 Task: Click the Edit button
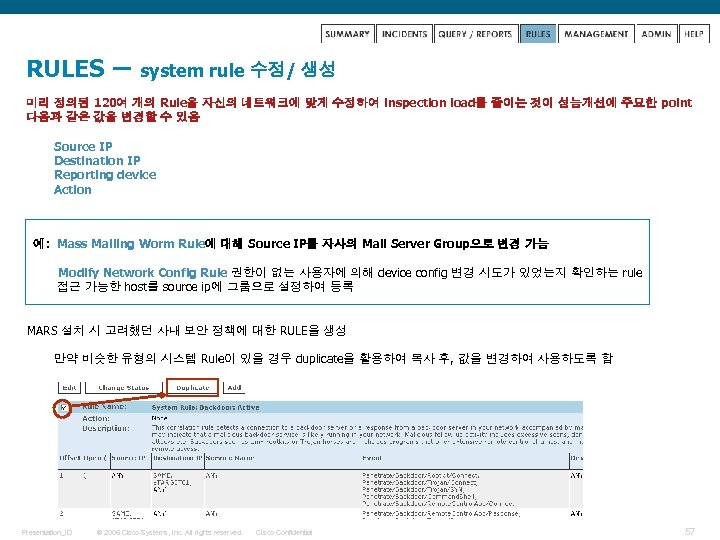(x=69, y=387)
